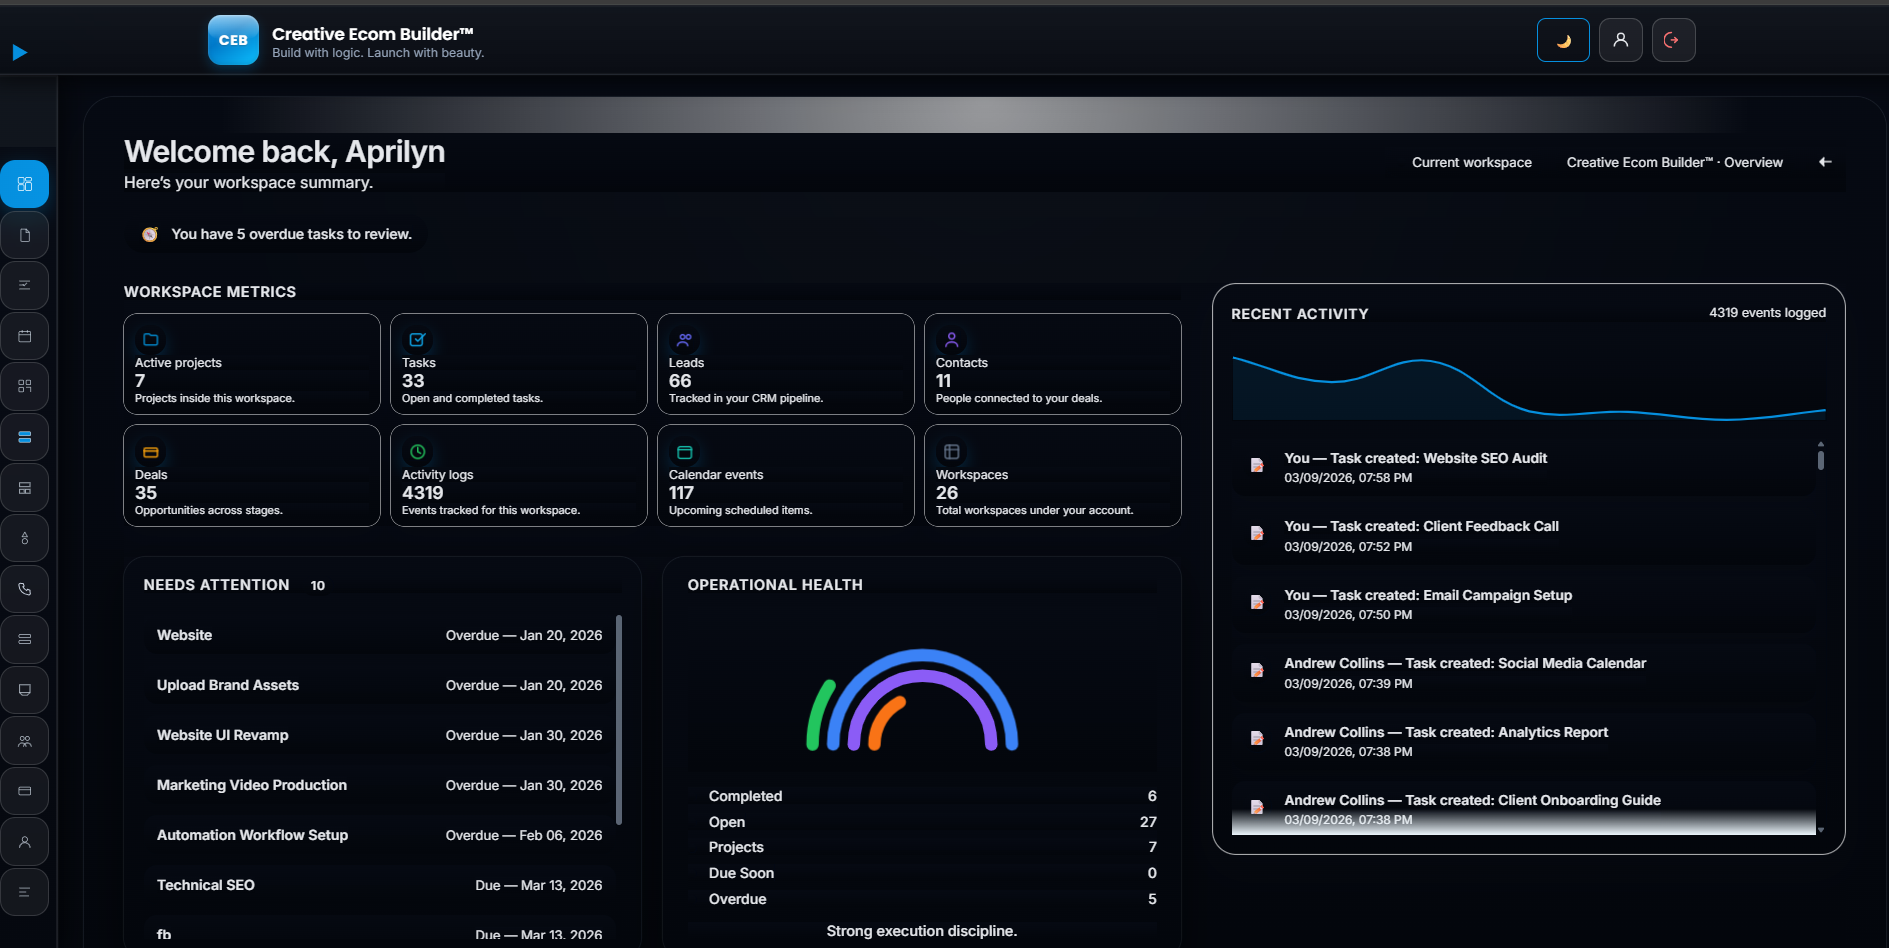Open the profile icon in the top header
This screenshot has height=948, width=1889.
[1620, 40]
